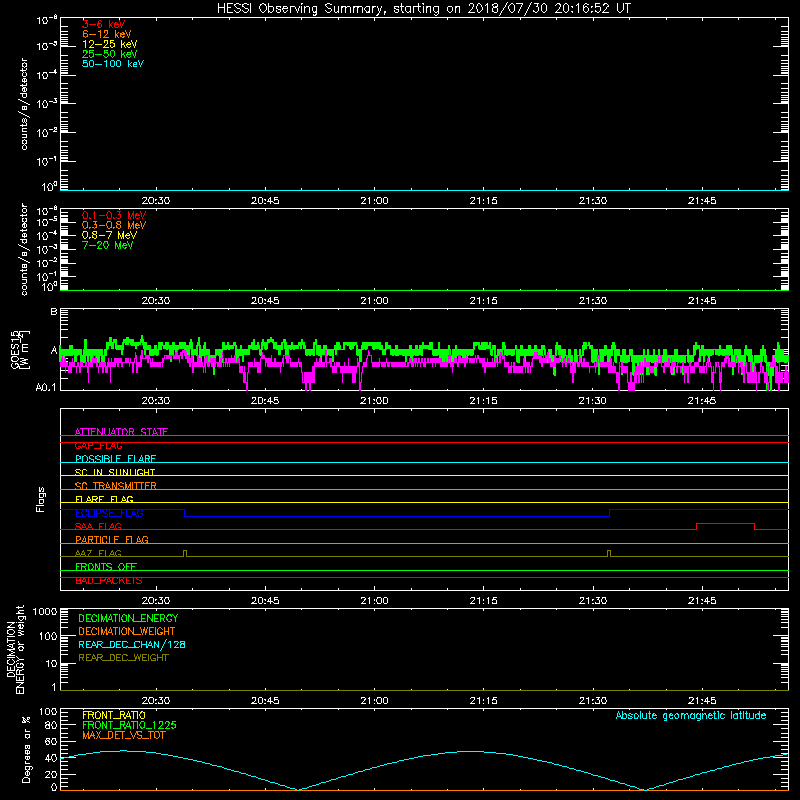
Task: Click the 0.8-7 MeV legend label
Action: coord(109,235)
